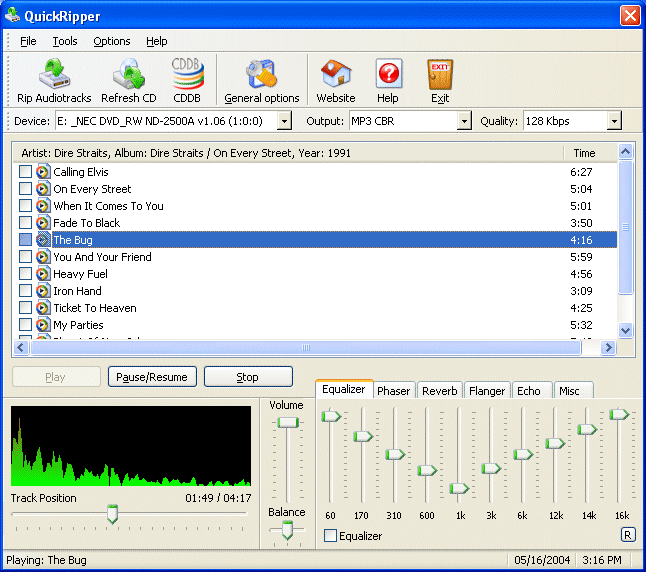Click the 16k equalizer band handle
Screen dimensions: 646x572
tap(619, 414)
